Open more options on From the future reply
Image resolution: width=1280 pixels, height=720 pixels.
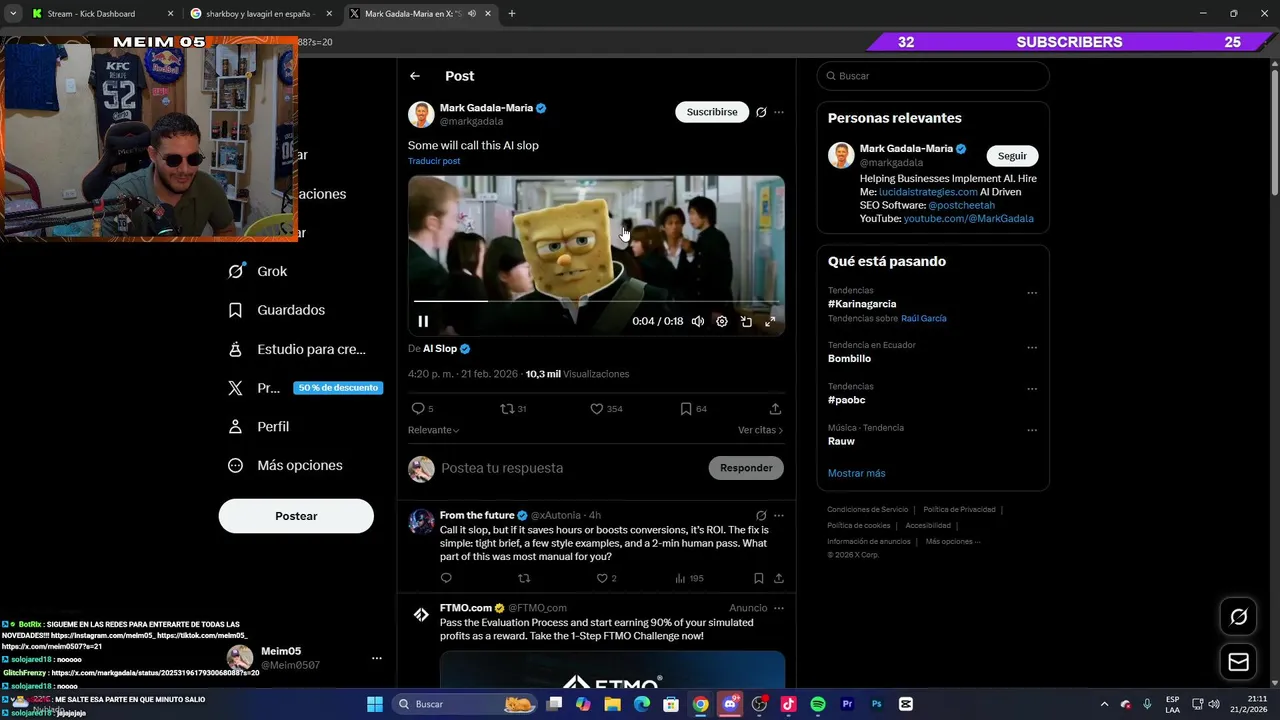click(x=779, y=516)
